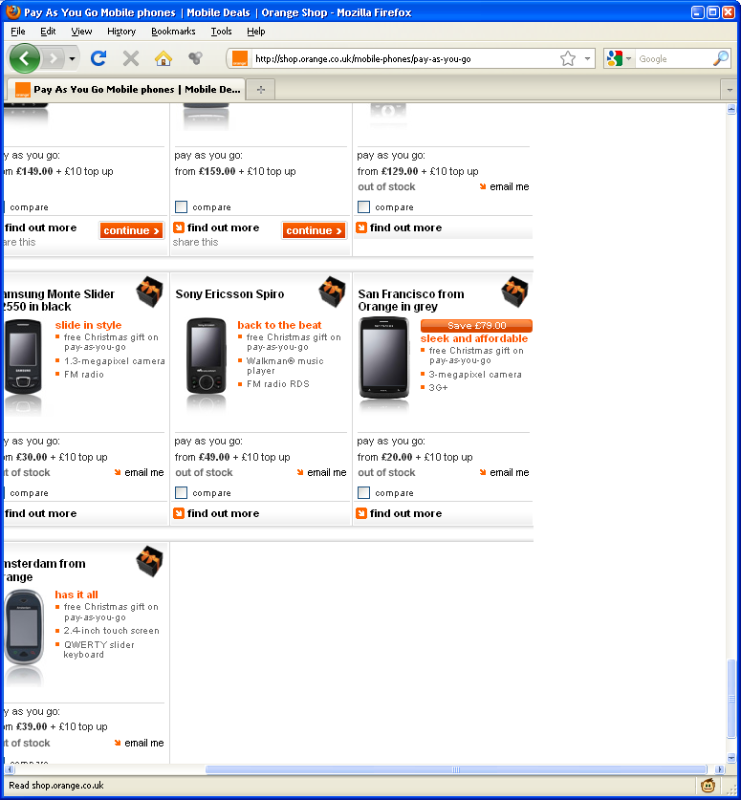Click San Francisco from Orange in grey title
Image resolution: width=741 pixels, height=800 pixels.
click(x=411, y=300)
